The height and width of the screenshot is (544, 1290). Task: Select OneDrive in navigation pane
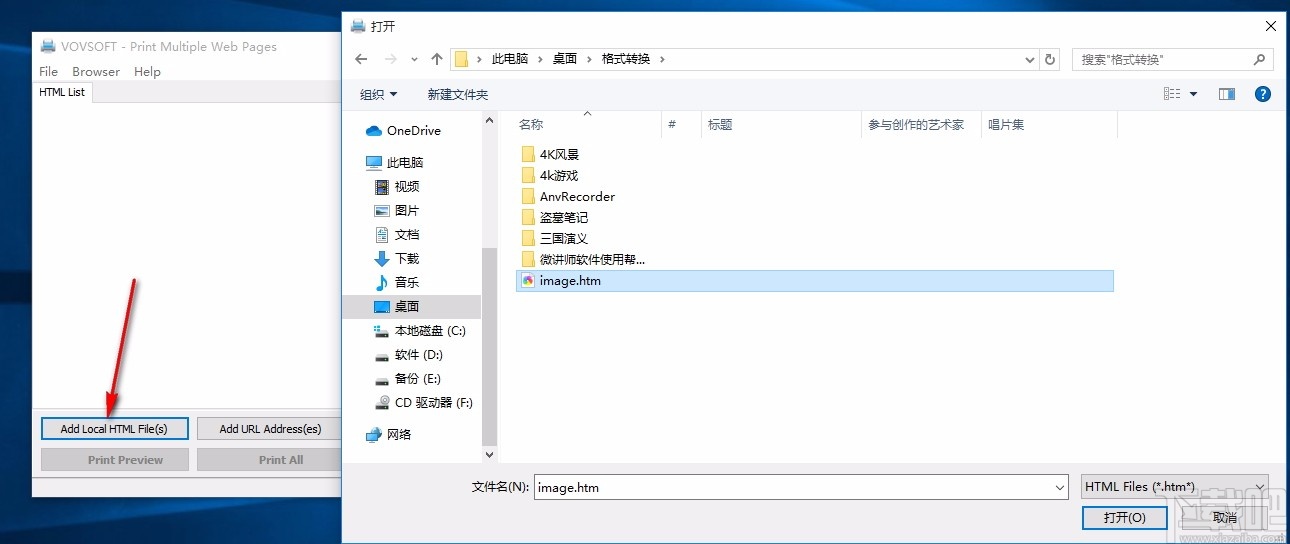pos(413,131)
